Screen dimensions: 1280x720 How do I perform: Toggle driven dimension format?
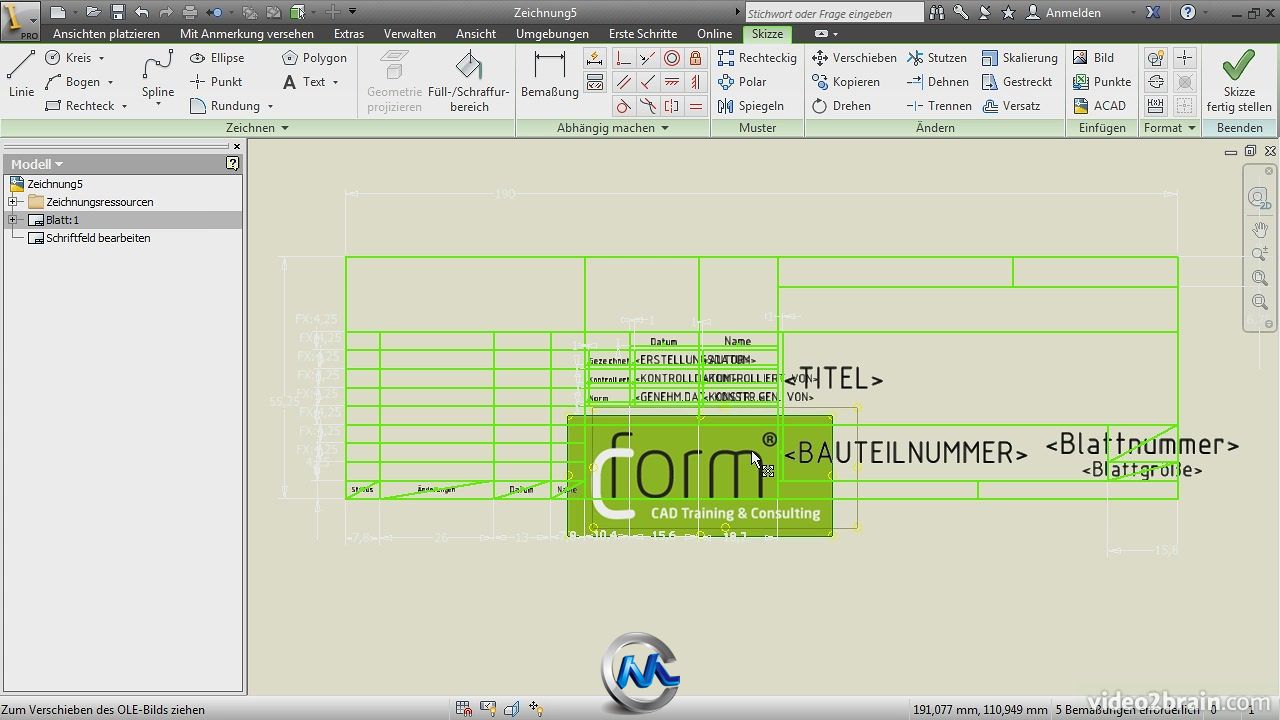click(1156, 106)
